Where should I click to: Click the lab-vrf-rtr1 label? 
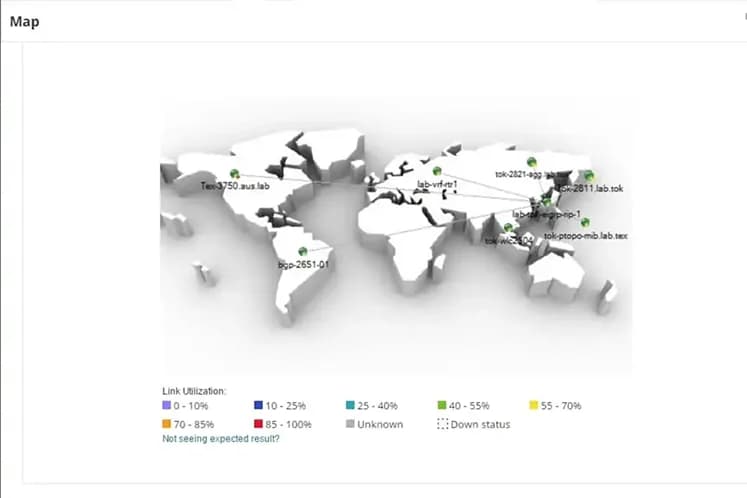click(x=437, y=184)
